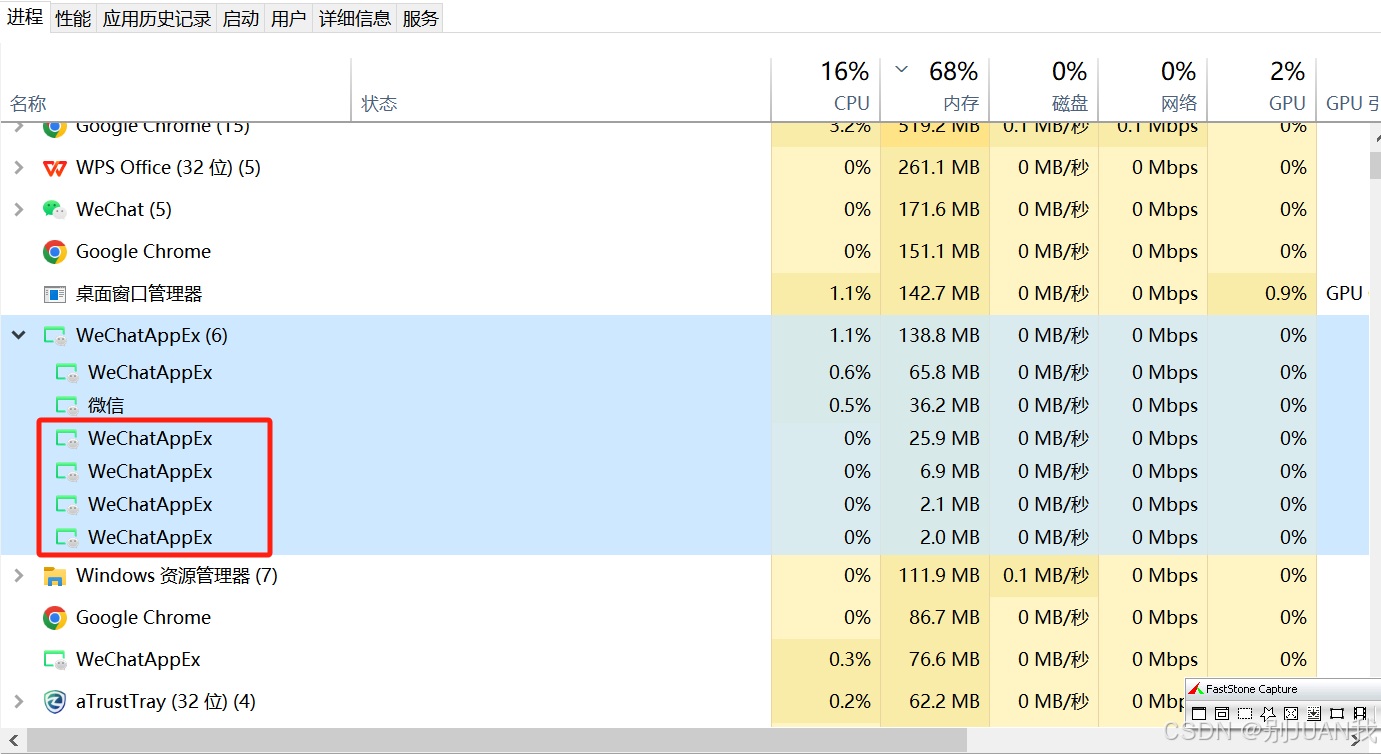Screen dimensions: 1381x754
Task: Click the Chrome icon in the 86.7 MB row
Action: click(55, 618)
